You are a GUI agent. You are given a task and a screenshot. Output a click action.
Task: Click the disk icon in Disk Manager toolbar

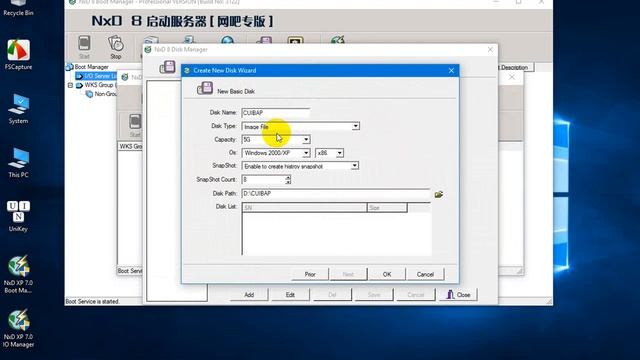(x=167, y=67)
